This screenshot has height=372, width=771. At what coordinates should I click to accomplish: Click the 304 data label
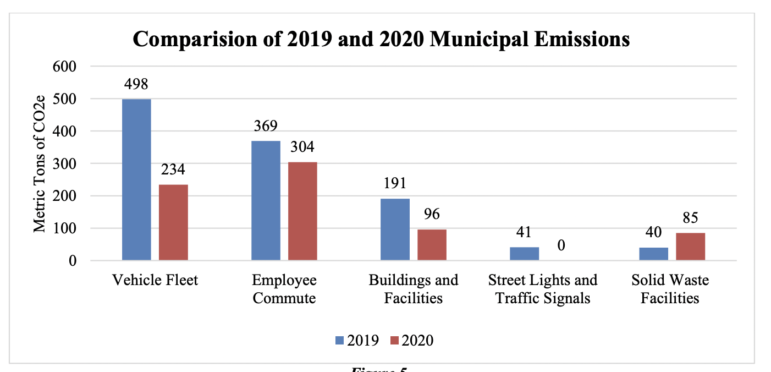(x=302, y=148)
